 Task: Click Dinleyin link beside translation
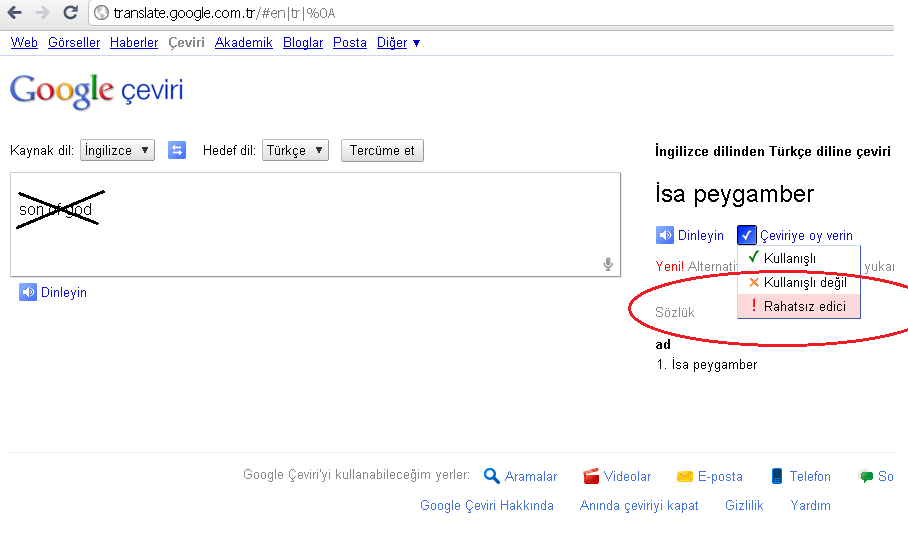701,236
